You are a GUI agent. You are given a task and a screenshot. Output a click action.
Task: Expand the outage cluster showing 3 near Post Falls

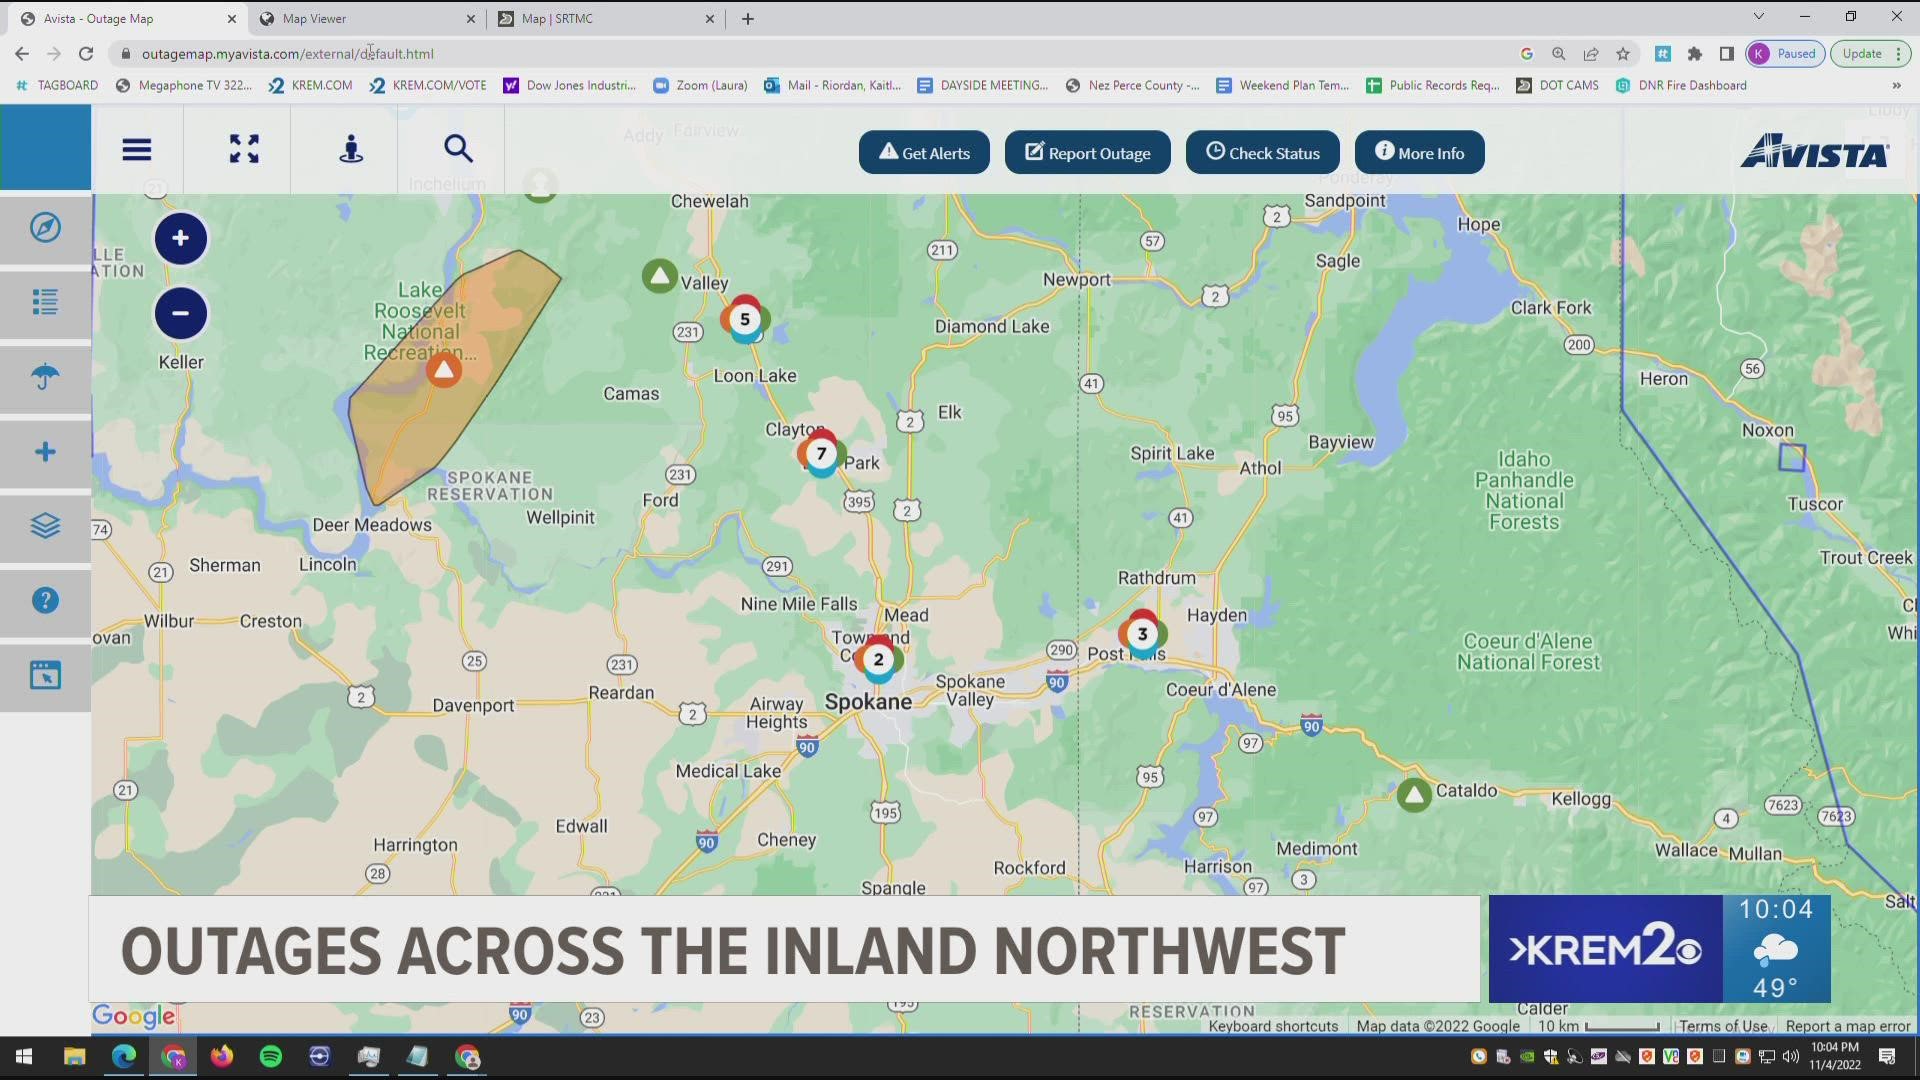[x=1142, y=633]
